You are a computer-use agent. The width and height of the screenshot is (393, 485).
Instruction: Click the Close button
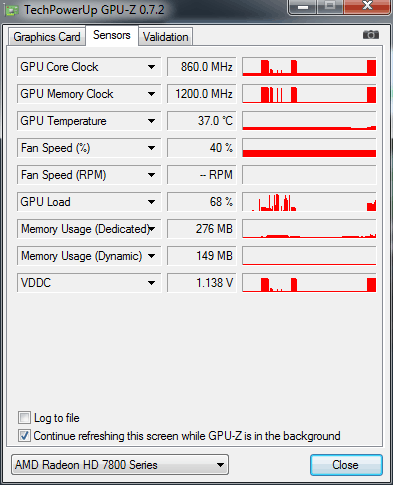coord(346,465)
